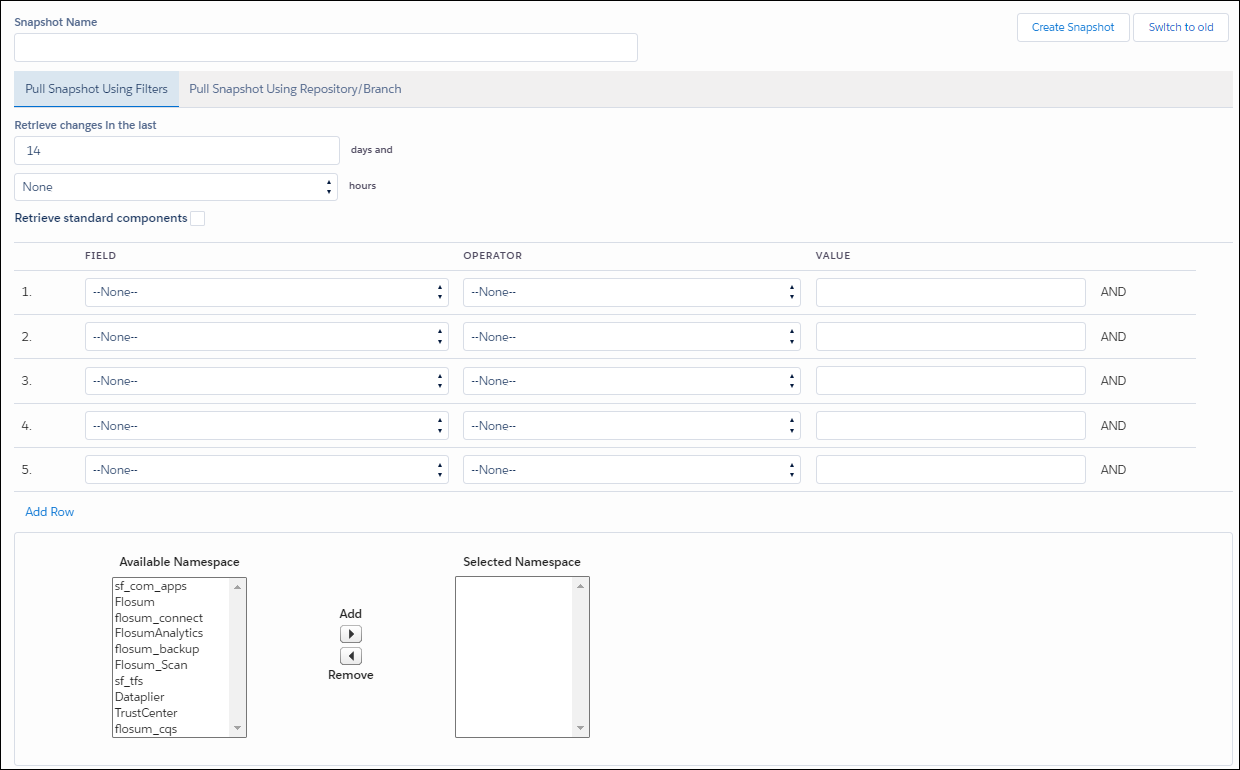Click the days input field showing 14

pyautogui.click(x=177, y=150)
